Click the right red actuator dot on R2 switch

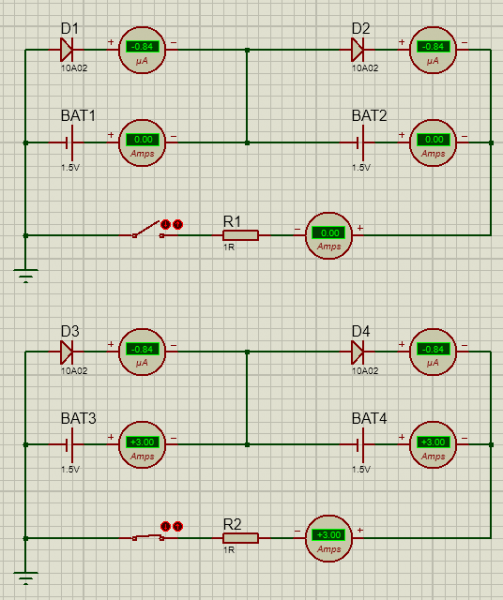point(178,527)
